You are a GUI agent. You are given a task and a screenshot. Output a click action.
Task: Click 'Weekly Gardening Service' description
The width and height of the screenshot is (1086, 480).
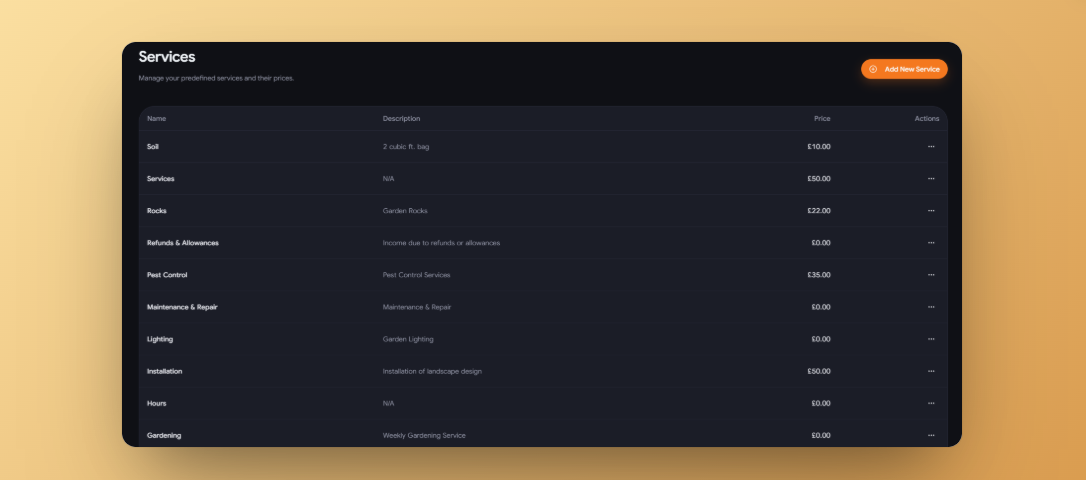pos(424,436)
